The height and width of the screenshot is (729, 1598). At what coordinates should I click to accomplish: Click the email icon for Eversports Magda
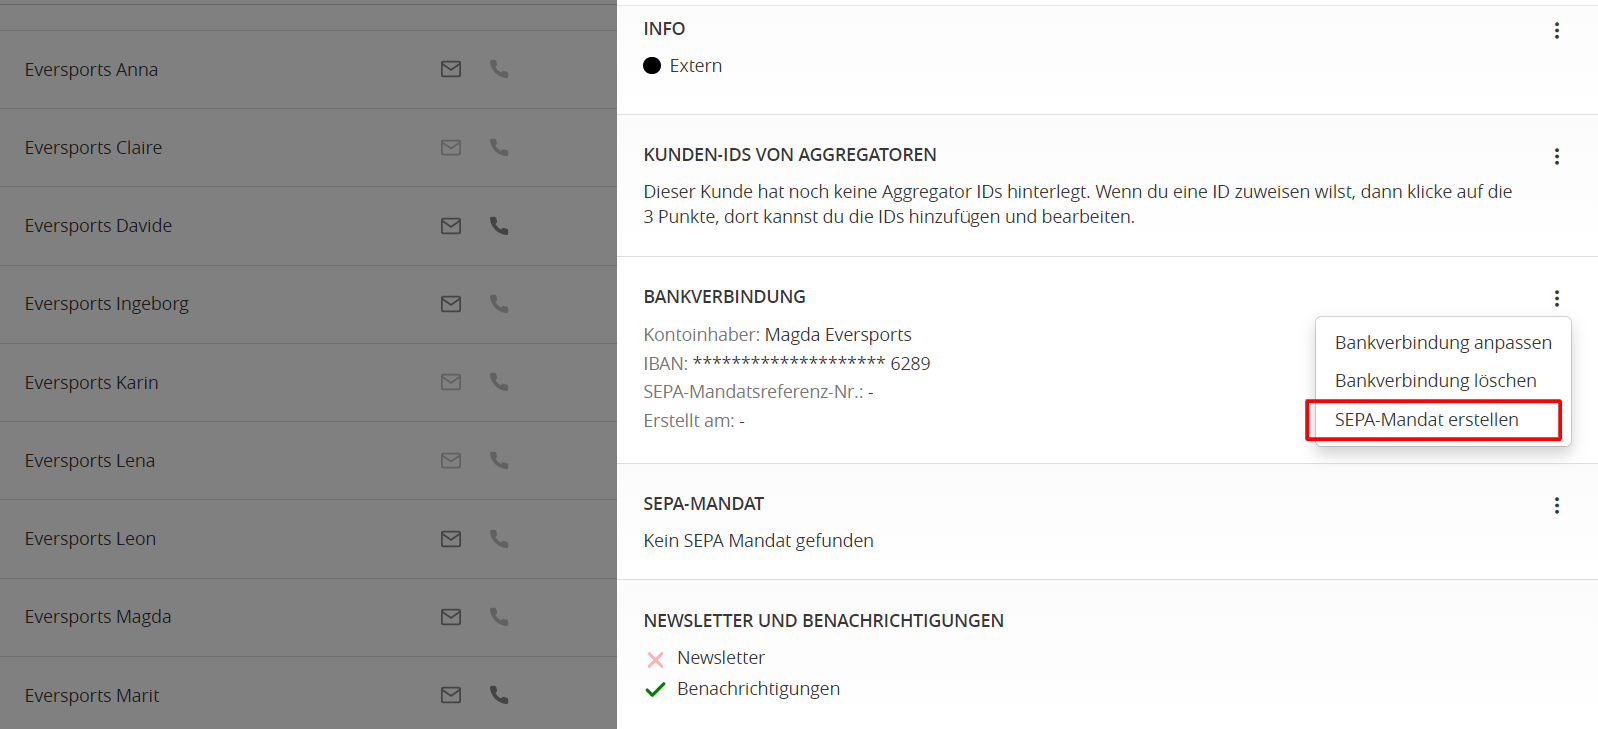coord(451,617)
